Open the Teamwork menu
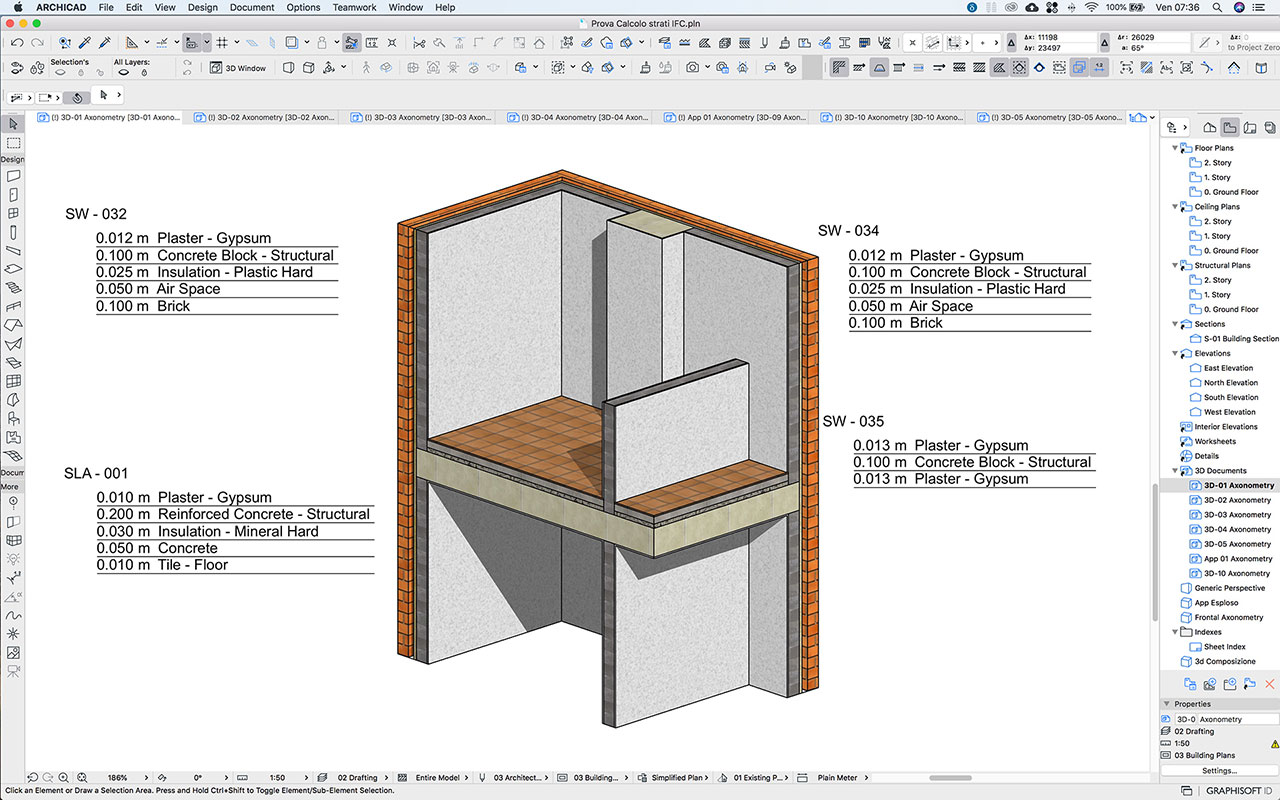This screenshot has width=1280, height=800. point(354,7)
